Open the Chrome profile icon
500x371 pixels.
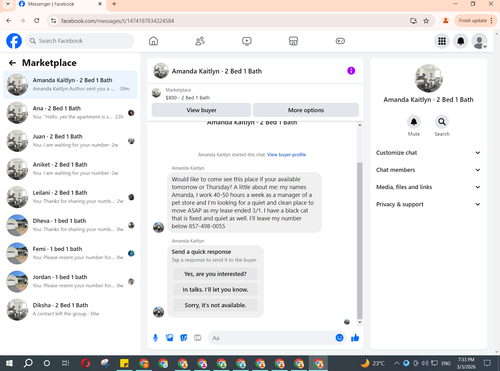point(445,21)
